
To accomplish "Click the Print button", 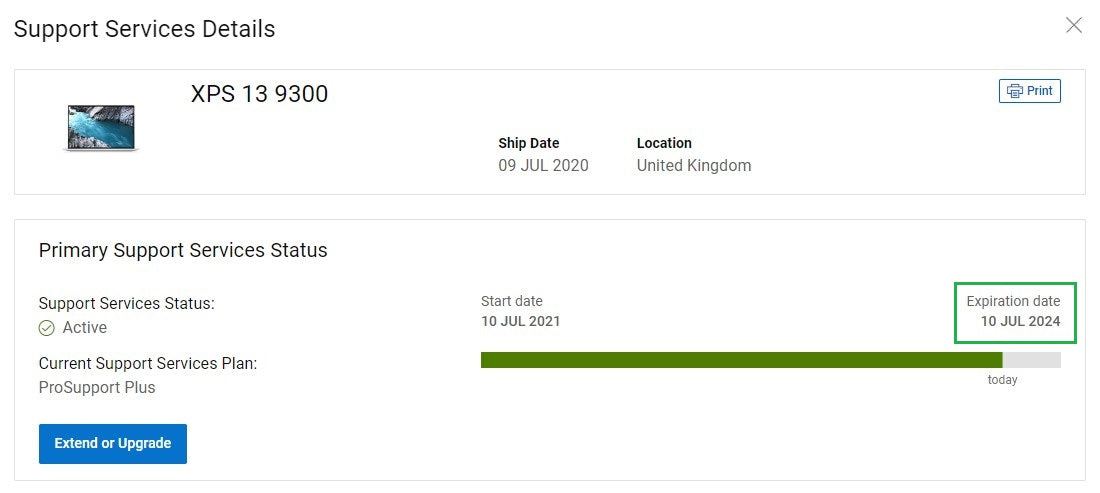I will pyautogui.click(x=1029, y=91).
